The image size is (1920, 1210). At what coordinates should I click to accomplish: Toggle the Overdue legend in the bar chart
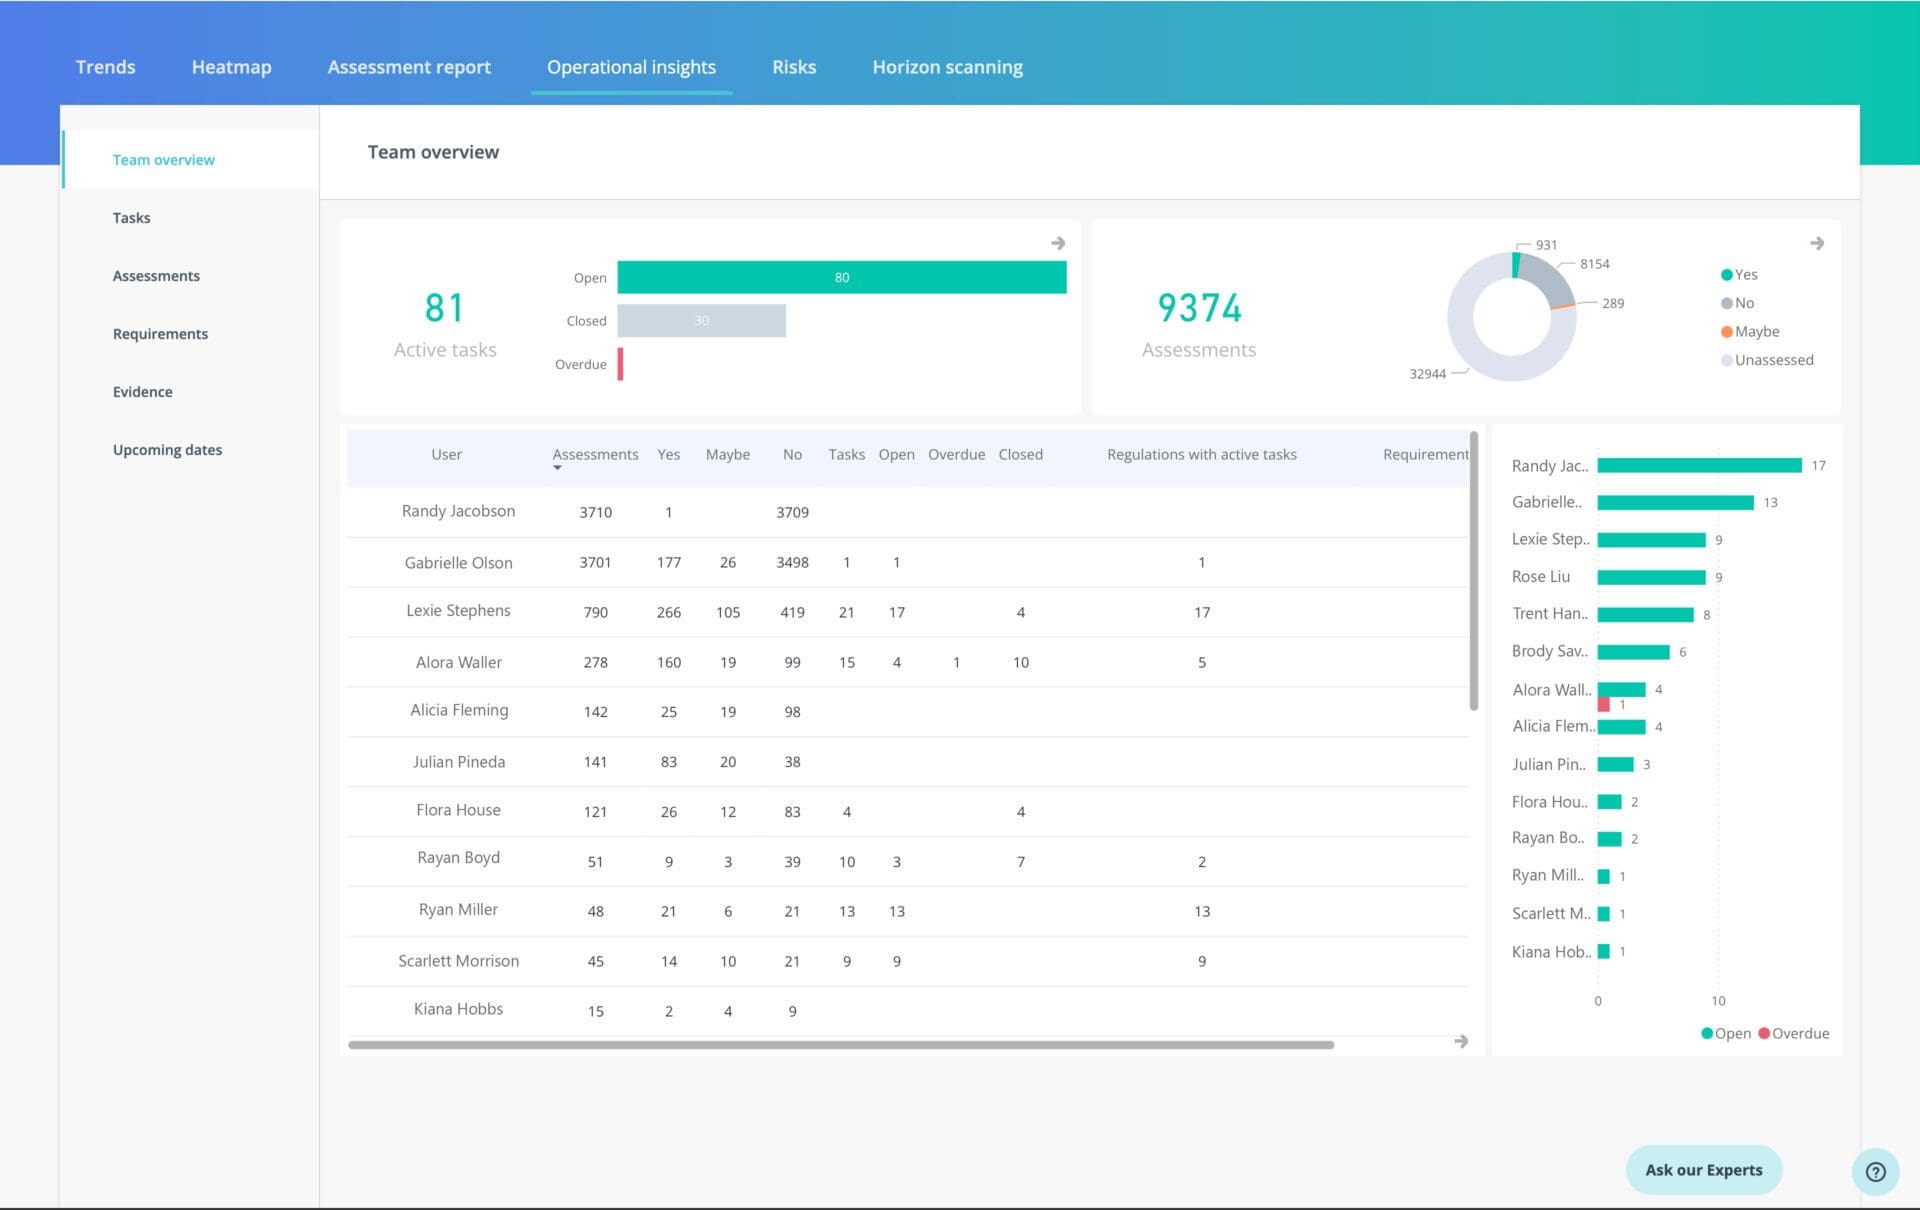(x=1799, y=1033)
